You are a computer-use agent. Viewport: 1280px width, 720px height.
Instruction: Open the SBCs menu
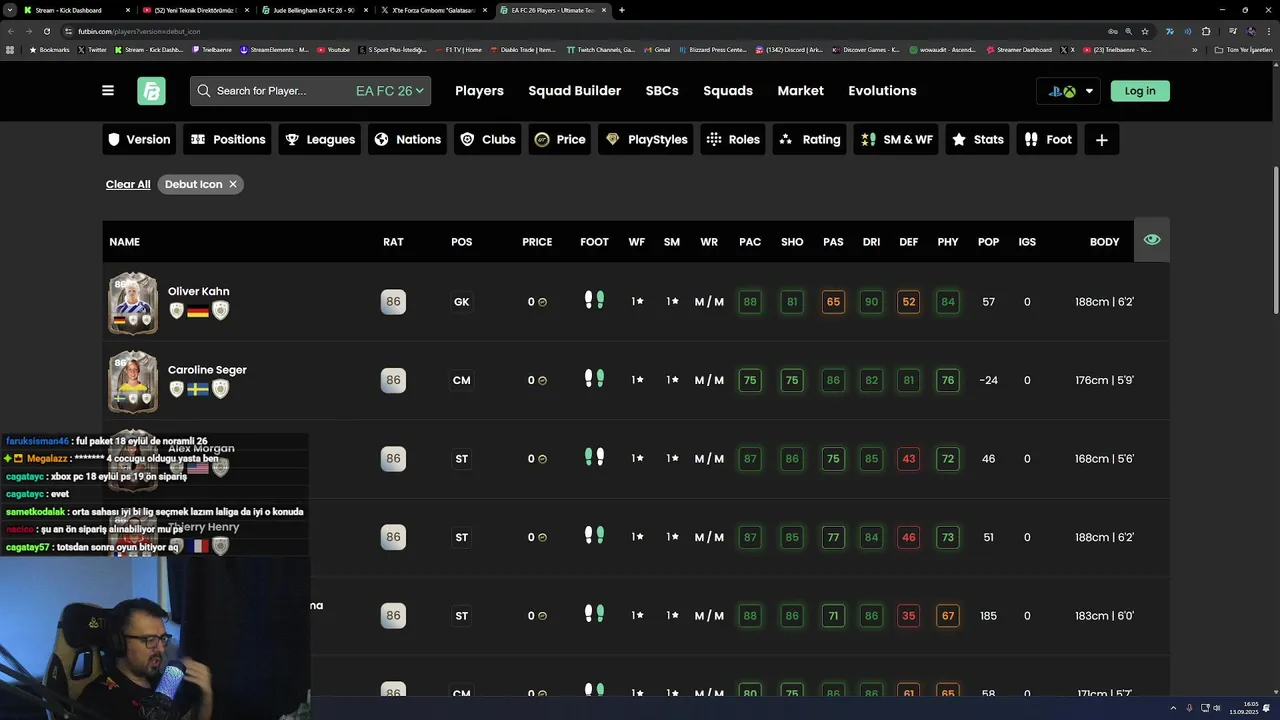coord(662,91)
